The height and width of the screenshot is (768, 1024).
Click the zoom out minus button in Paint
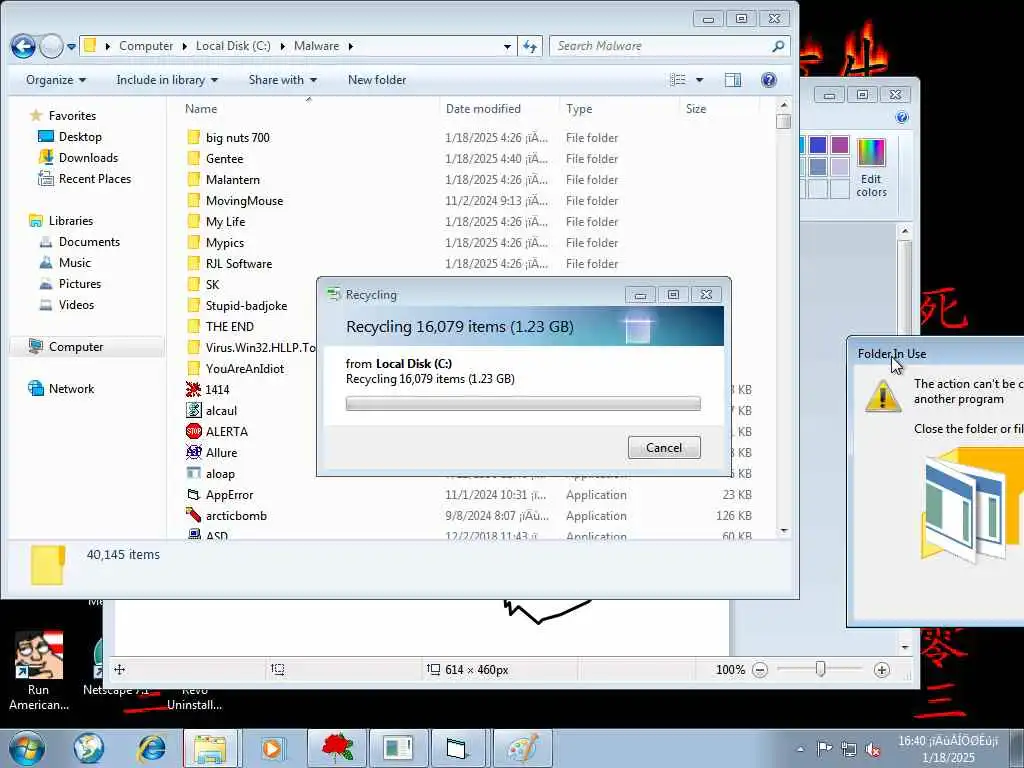click(760, 669)
